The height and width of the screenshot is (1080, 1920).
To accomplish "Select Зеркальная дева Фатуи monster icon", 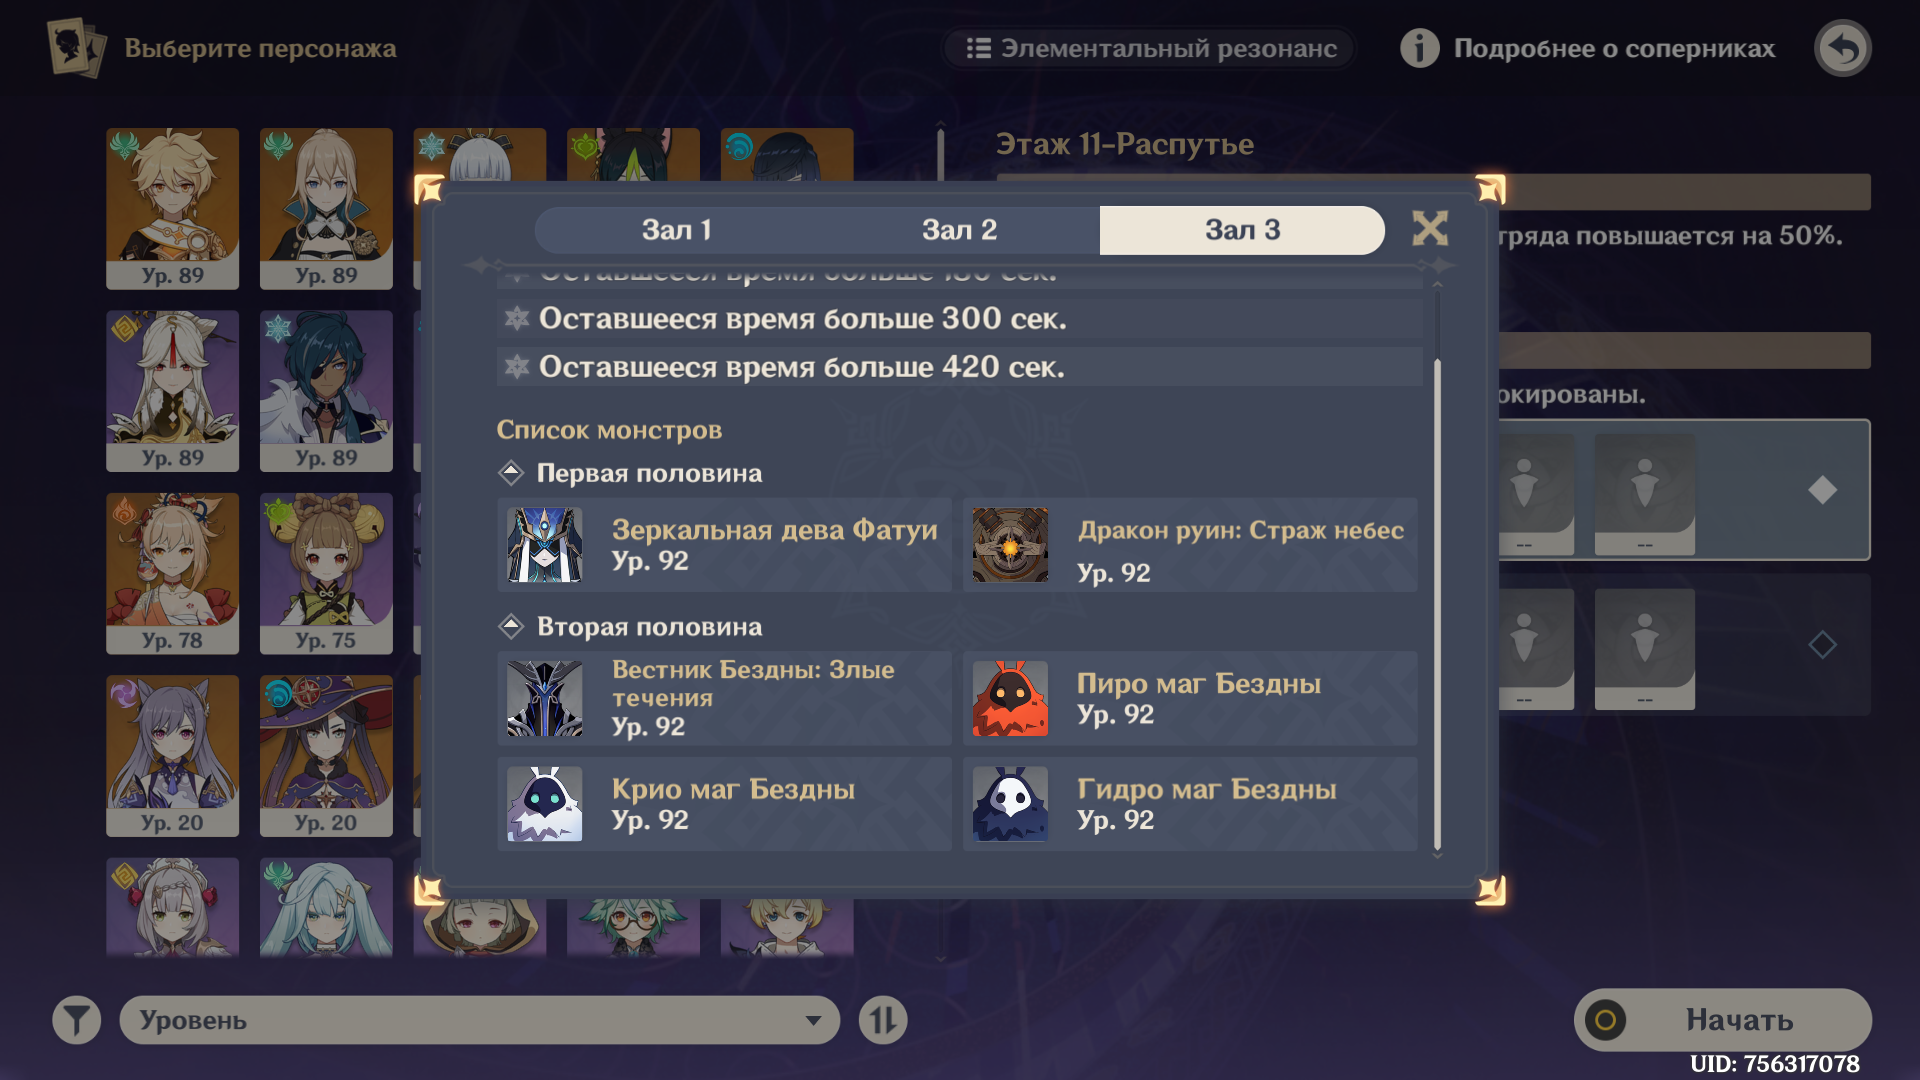I will pyautogui.click(x=545, y=545).
